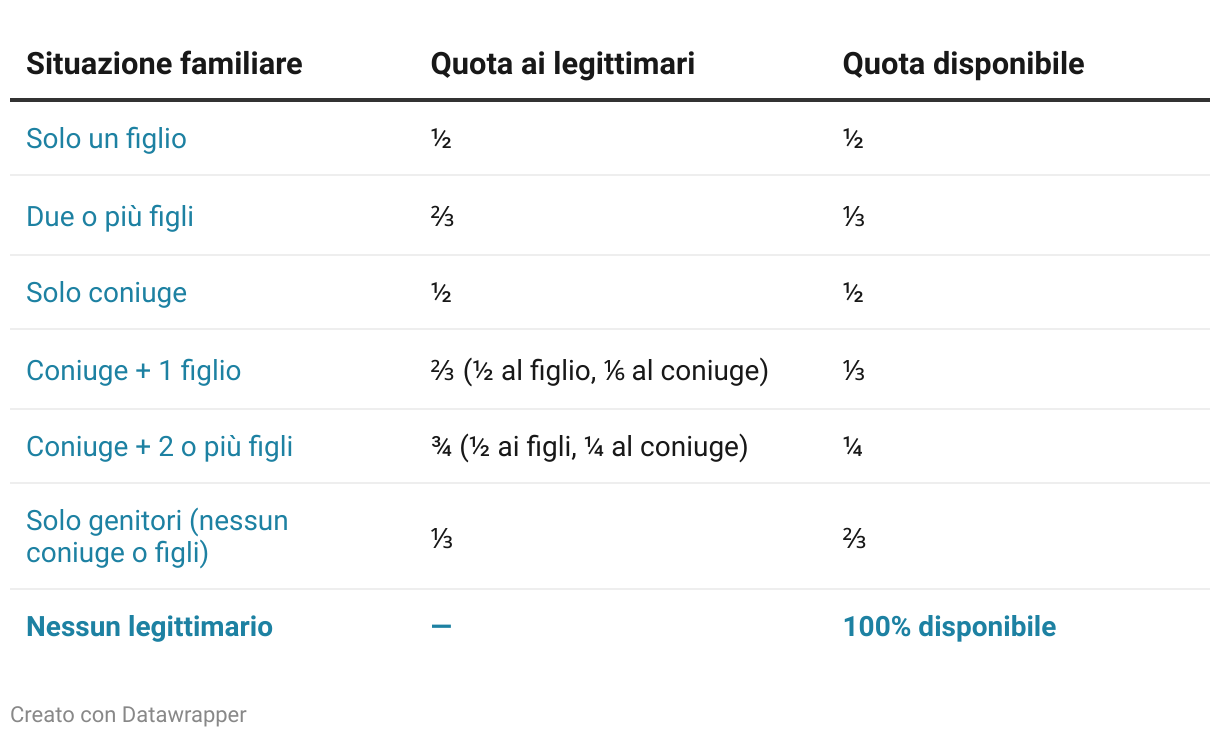Click the '⅔ (½ al figlio, ⅙ al coniuge)' cell

click(599, 370)
